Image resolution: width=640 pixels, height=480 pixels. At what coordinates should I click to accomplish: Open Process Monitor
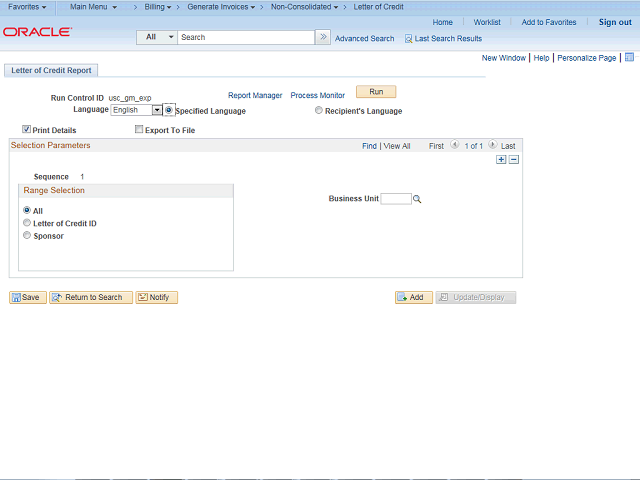coord(318,95)
